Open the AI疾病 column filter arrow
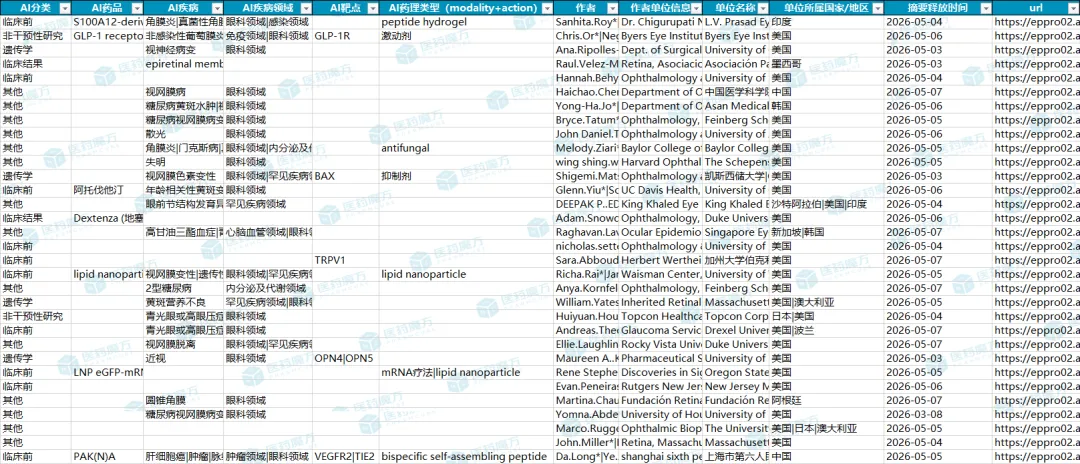 tap(216, 8)
